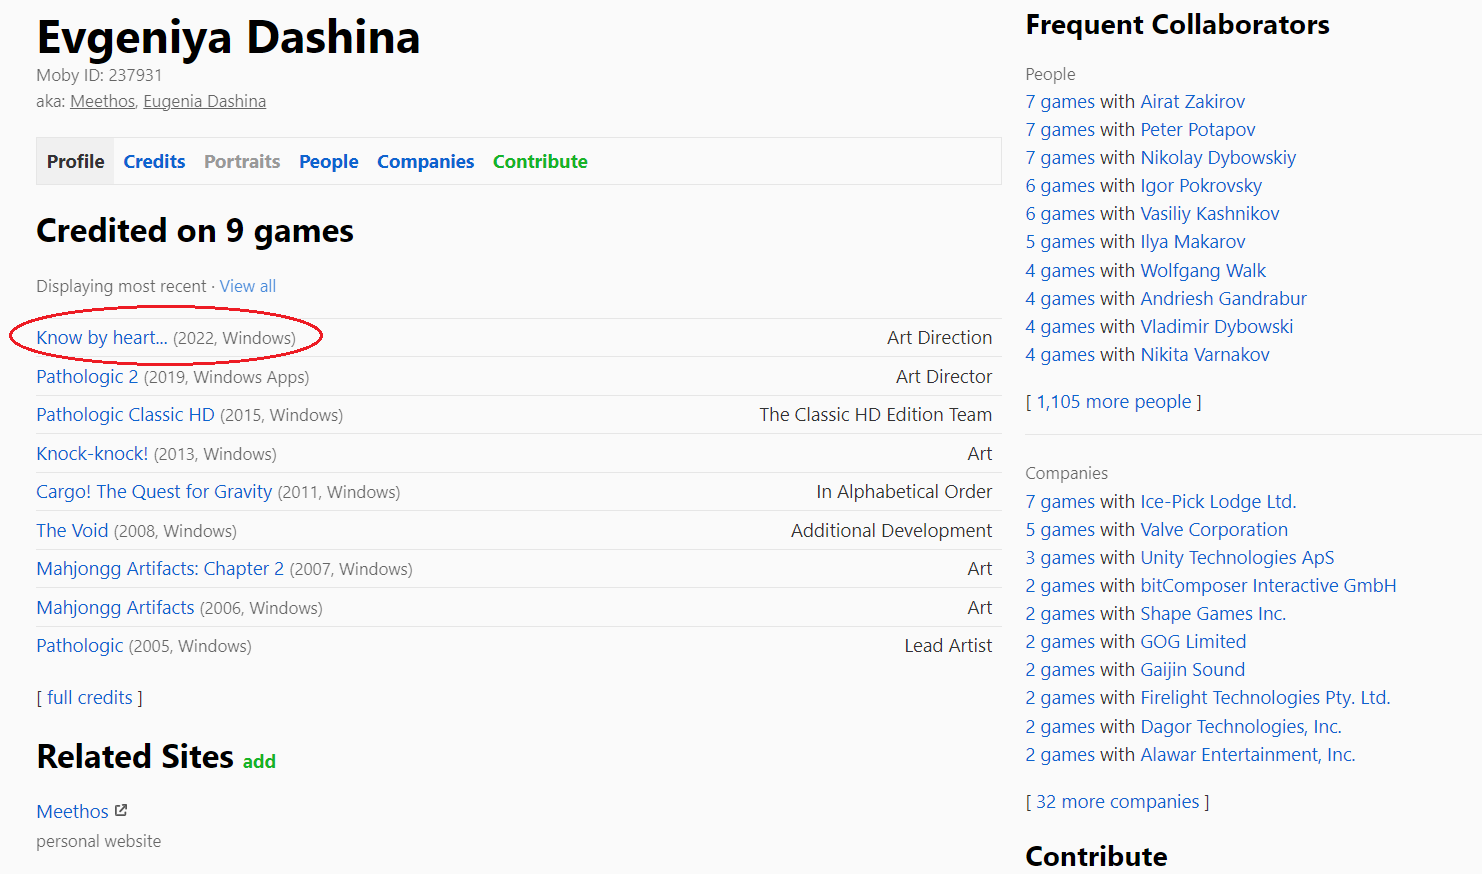Open Shape Games Inc. link
Image resolution: width=1482 pixels, height=874 pixels.
click(x=1213, y=614)
